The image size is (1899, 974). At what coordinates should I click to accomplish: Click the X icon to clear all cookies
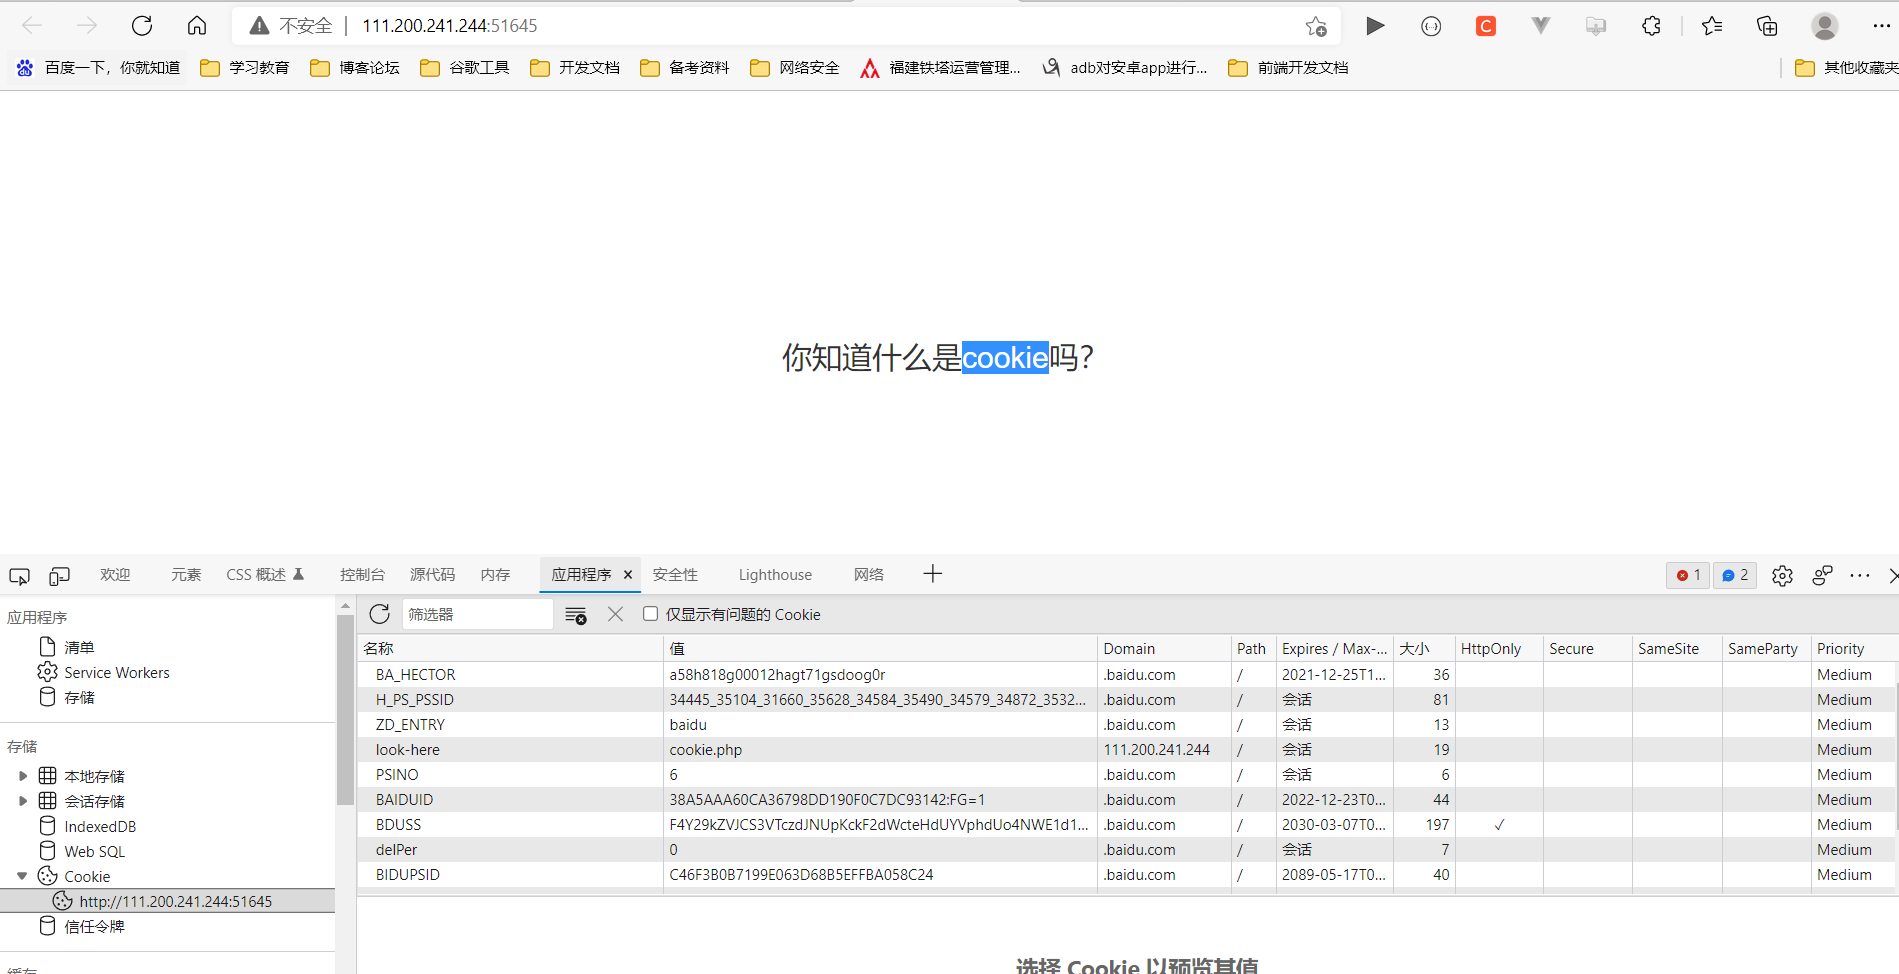pyautogui.click(x=615, y=613)
